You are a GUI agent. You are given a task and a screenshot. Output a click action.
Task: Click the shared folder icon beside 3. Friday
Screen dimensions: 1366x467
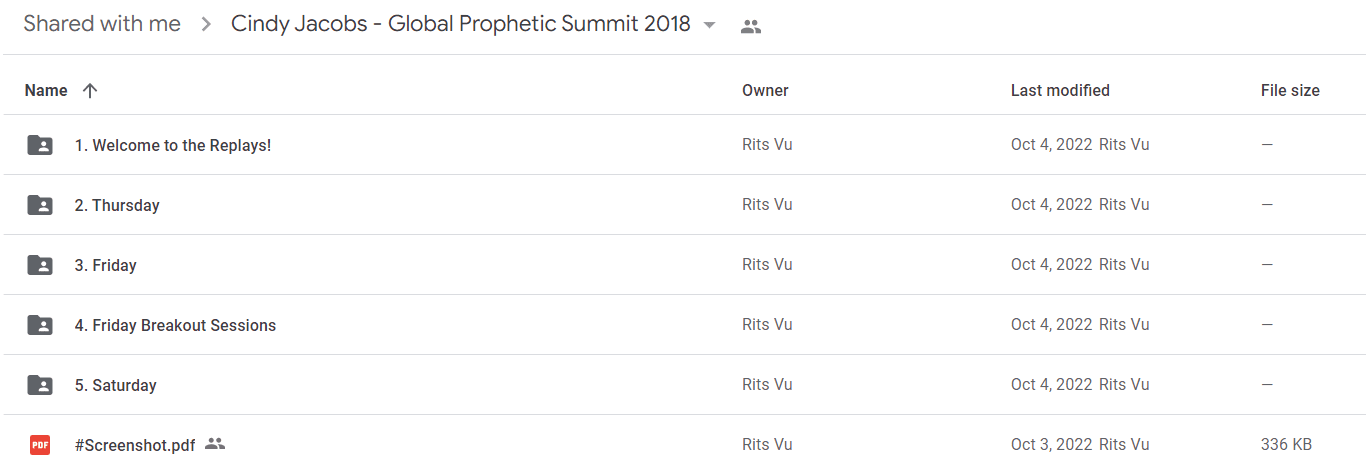(40, 265)
